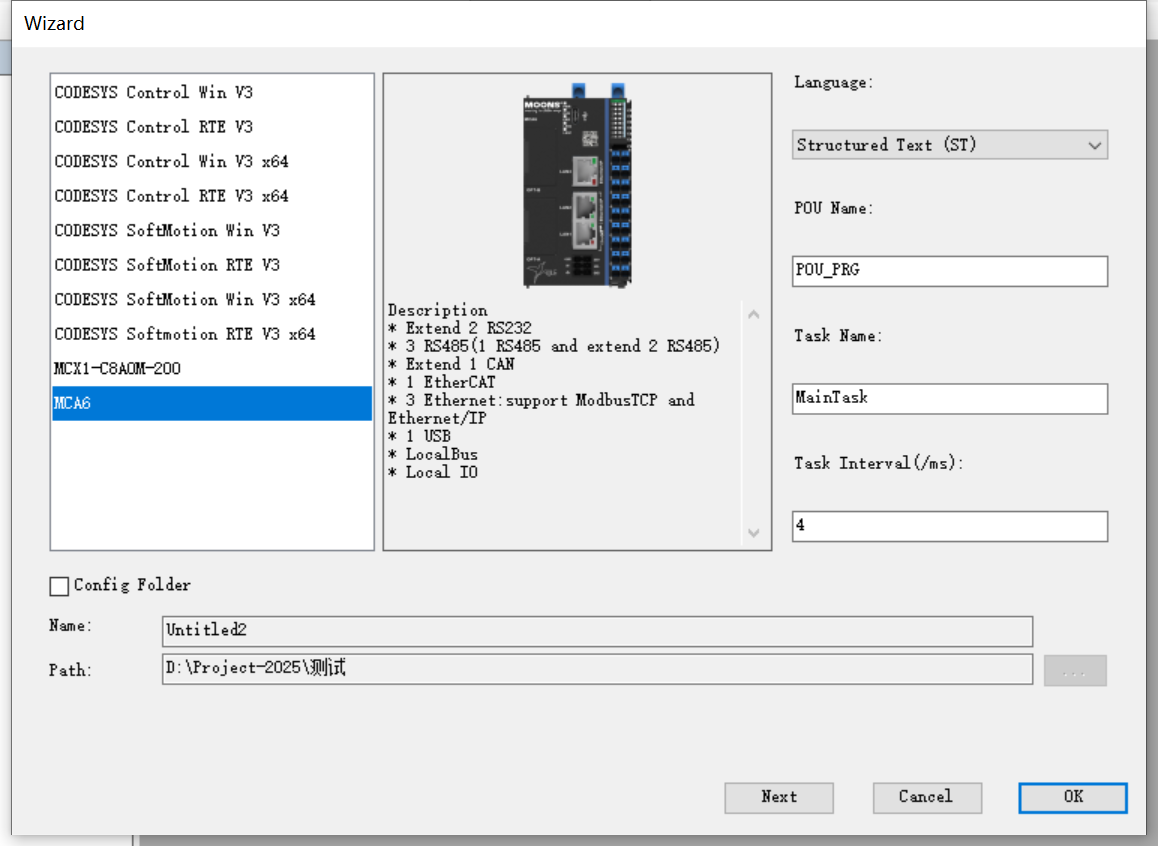Viewport: 1158px width, 846px height.
Task: Click the Task Name input field
Action: [x=950, y=399]
